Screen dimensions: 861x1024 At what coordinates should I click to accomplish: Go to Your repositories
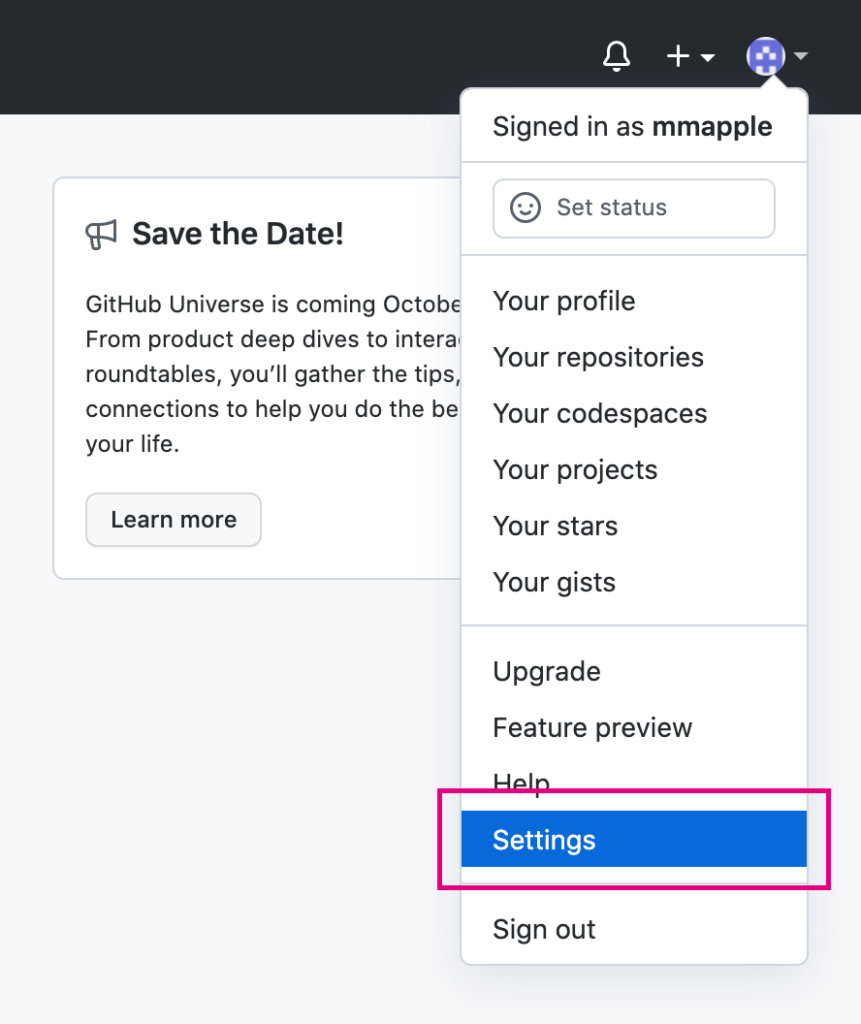598,357
